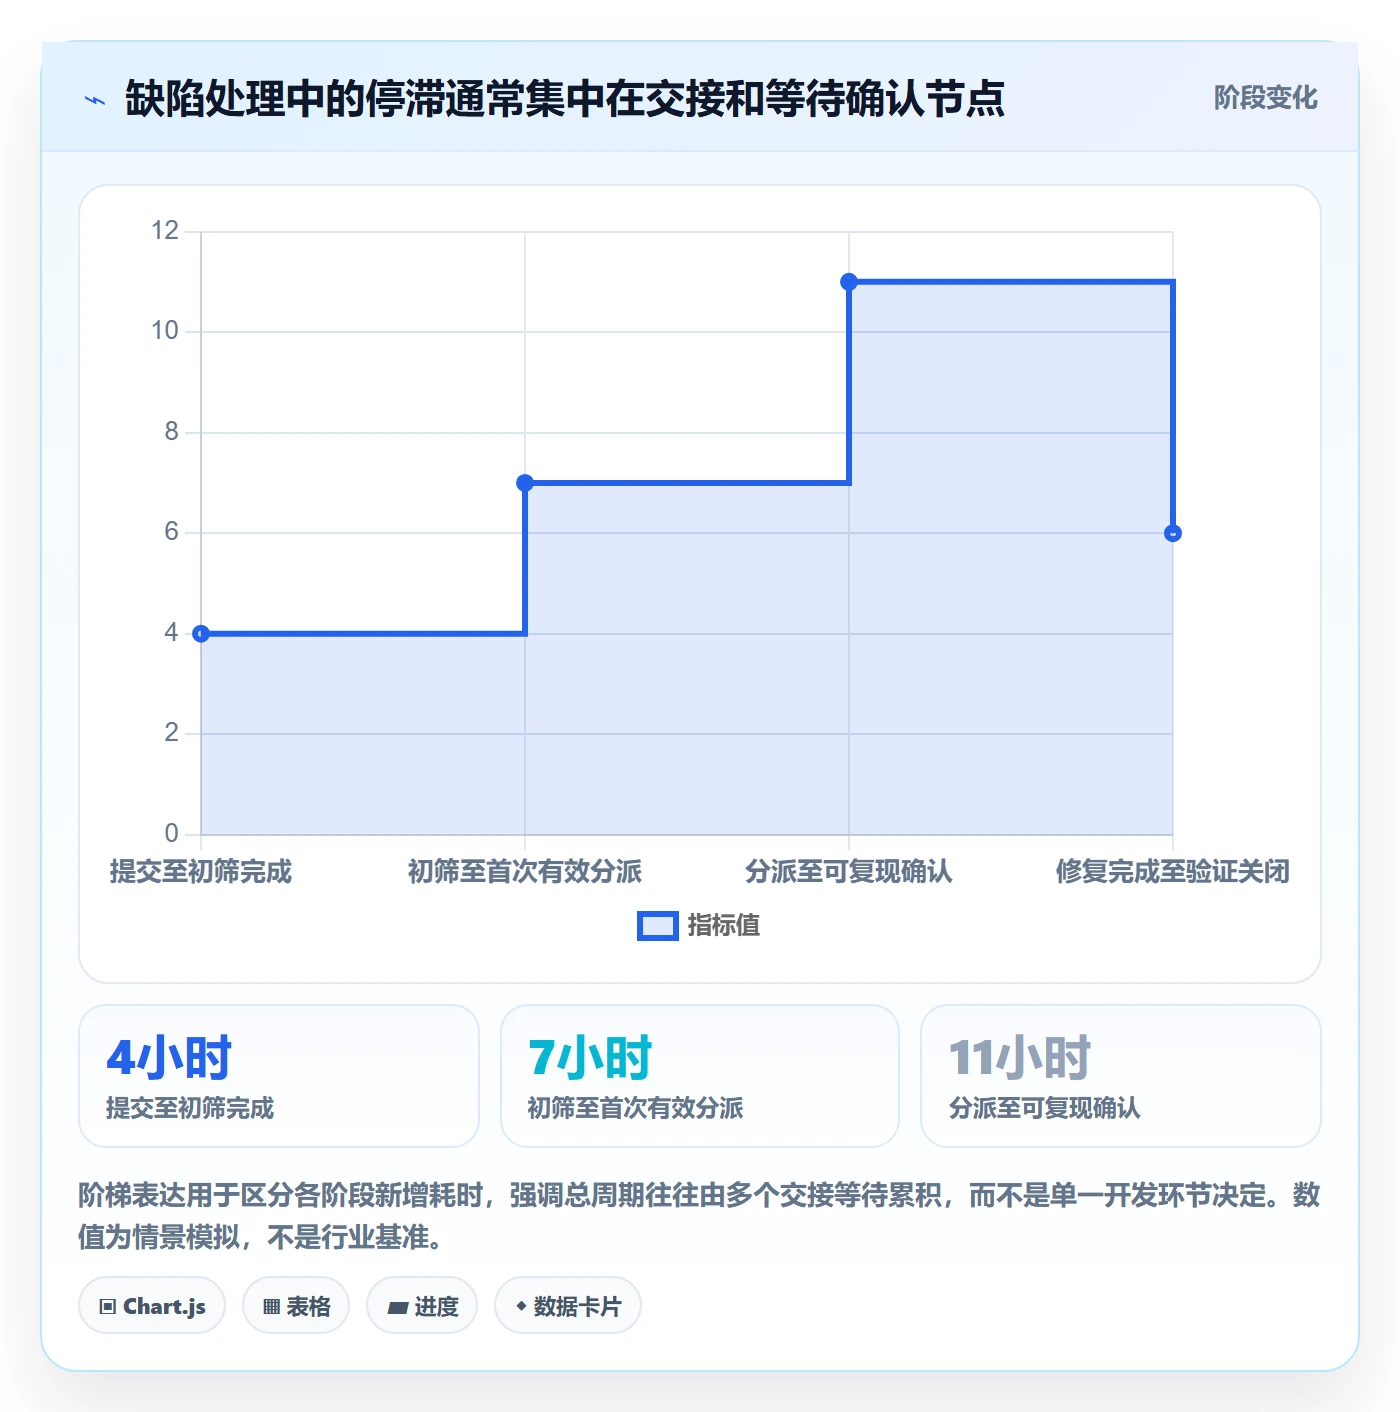Click the 进度 tag chip
This screenshot has width=1400, height=1412.
click(x=422, y=1305)
